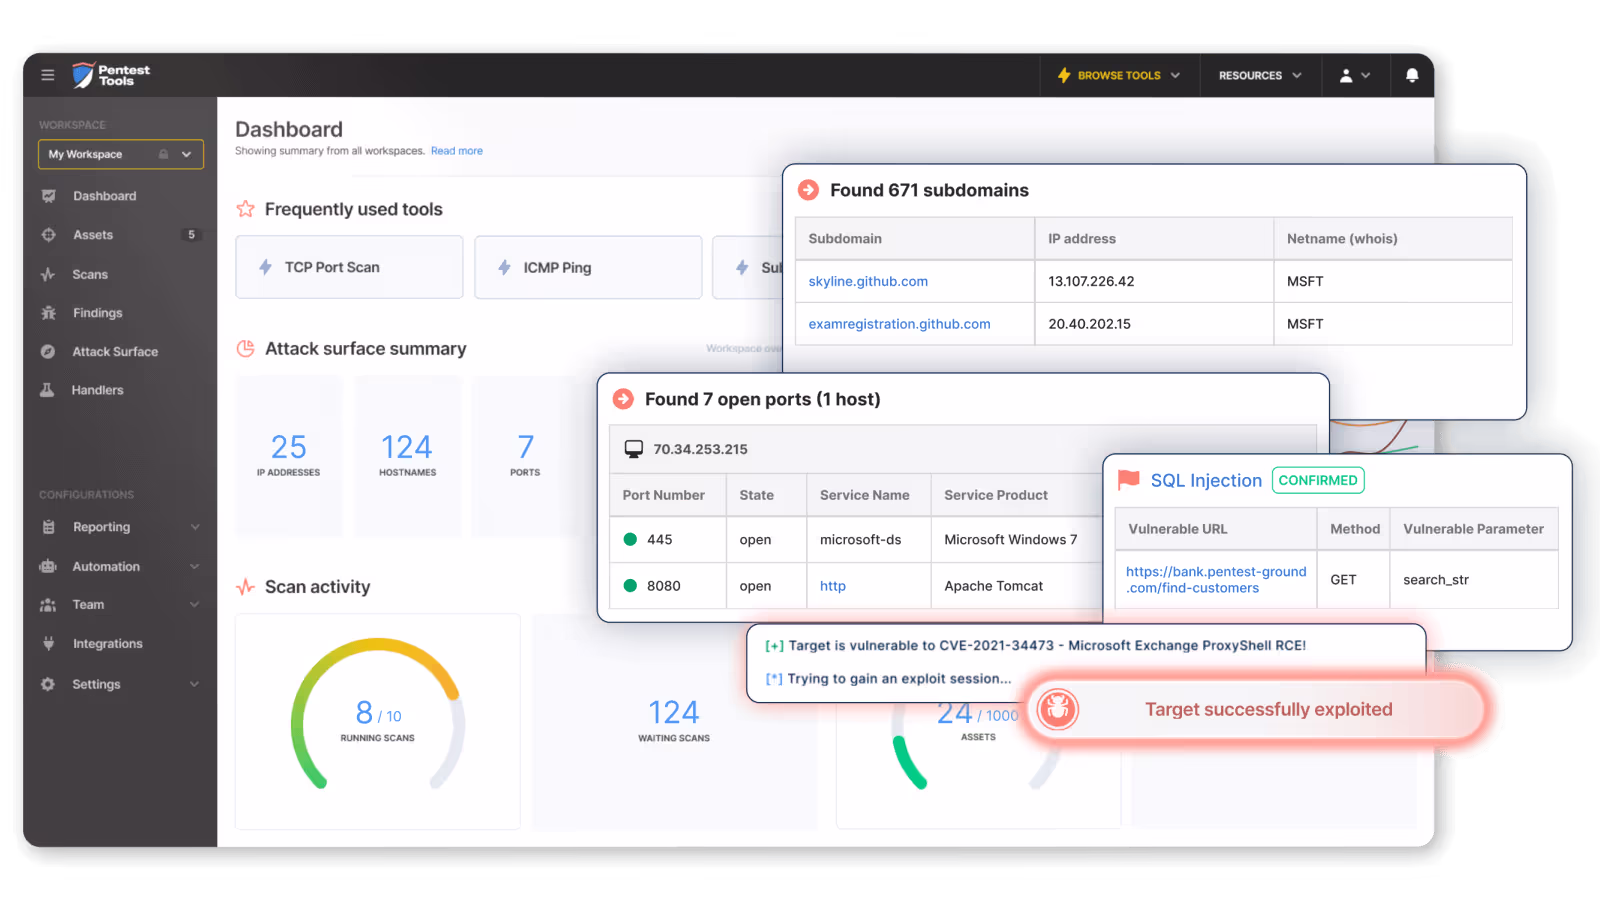Click the SQL Injection flag icon
Screen dimensions: 1600x900
(1129, 480)
